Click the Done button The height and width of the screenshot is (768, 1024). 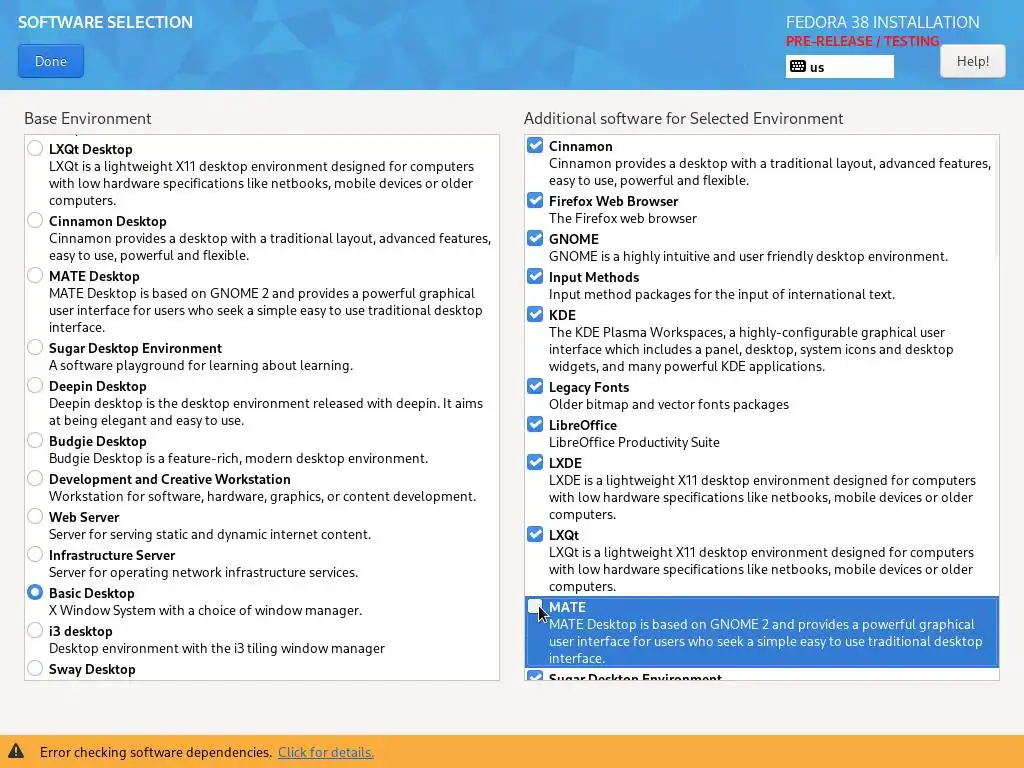coord(51,61)
